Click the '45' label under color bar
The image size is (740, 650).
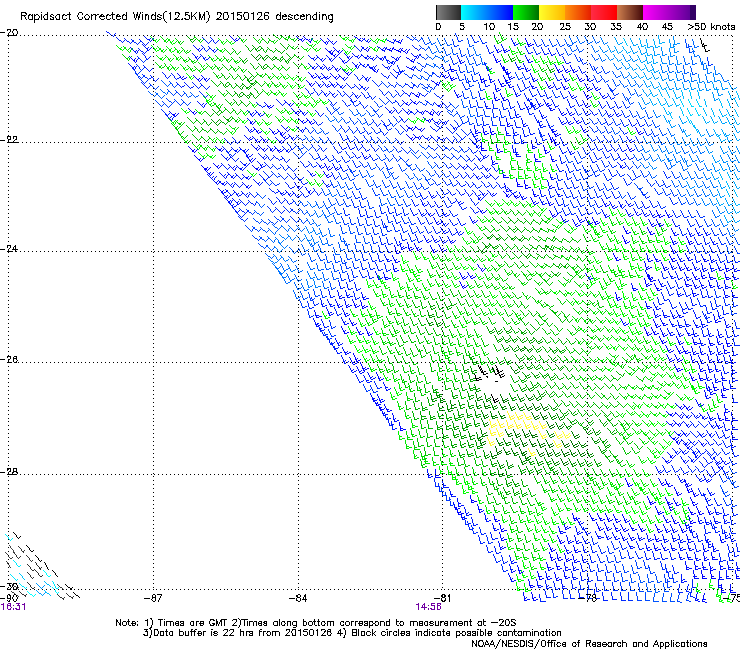(x=667, y=27)
